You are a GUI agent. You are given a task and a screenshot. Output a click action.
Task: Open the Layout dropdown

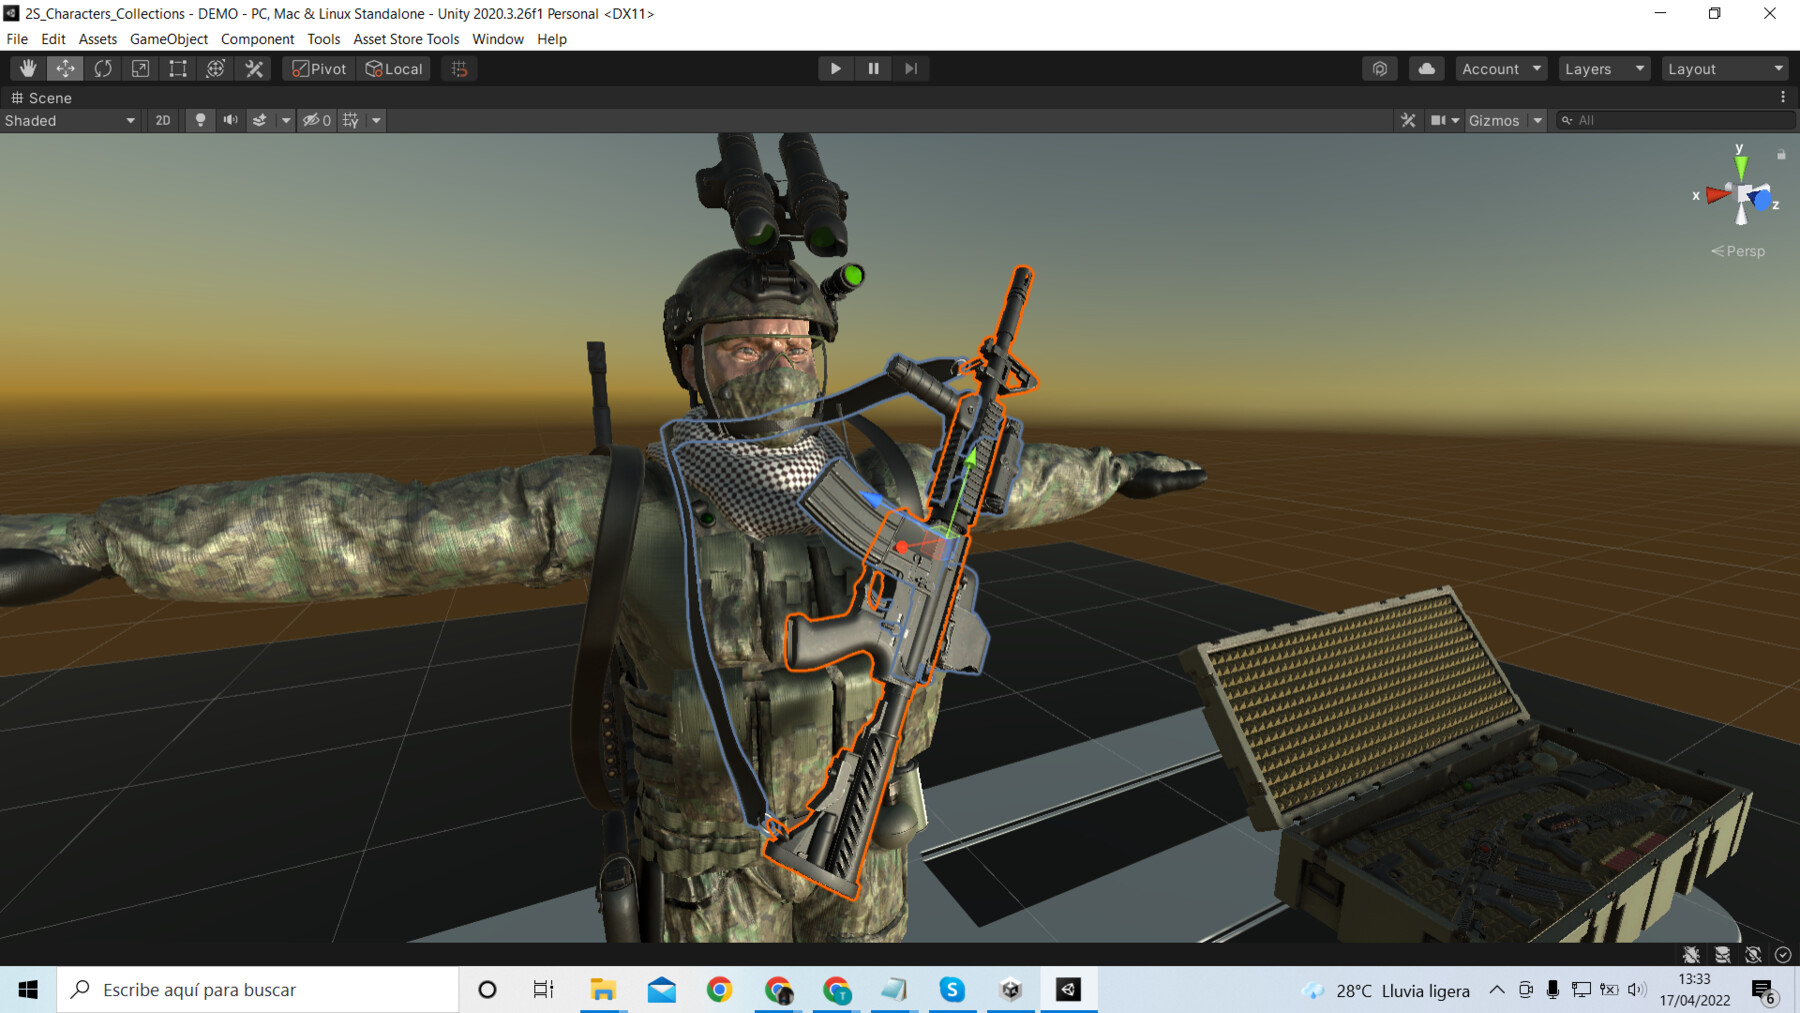(1724, 68)
